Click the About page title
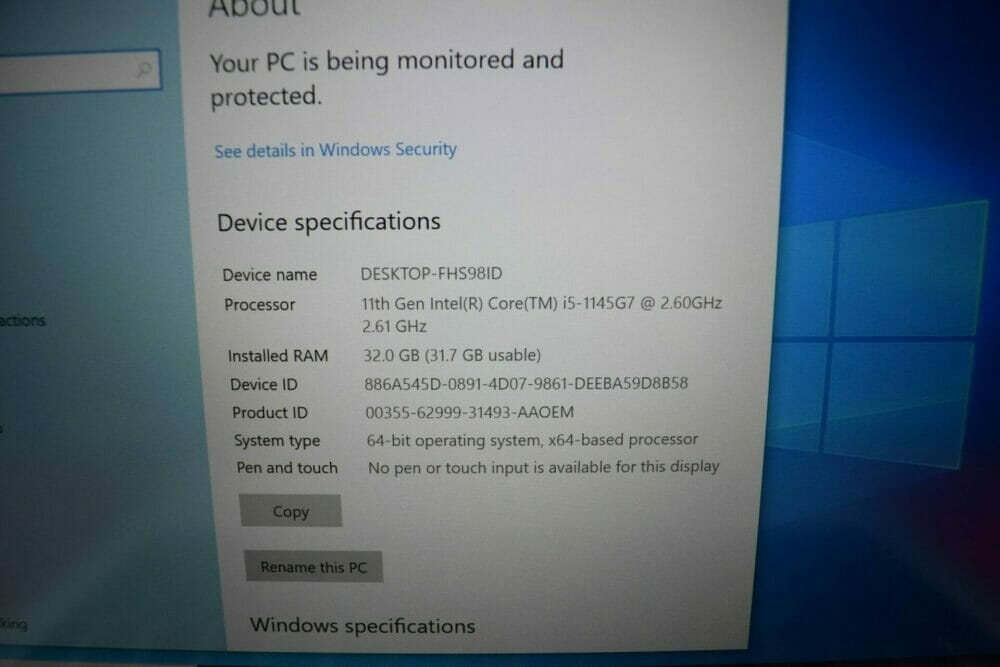Image resolution: width=1000 pixels, height=667 pixels. 254,8
